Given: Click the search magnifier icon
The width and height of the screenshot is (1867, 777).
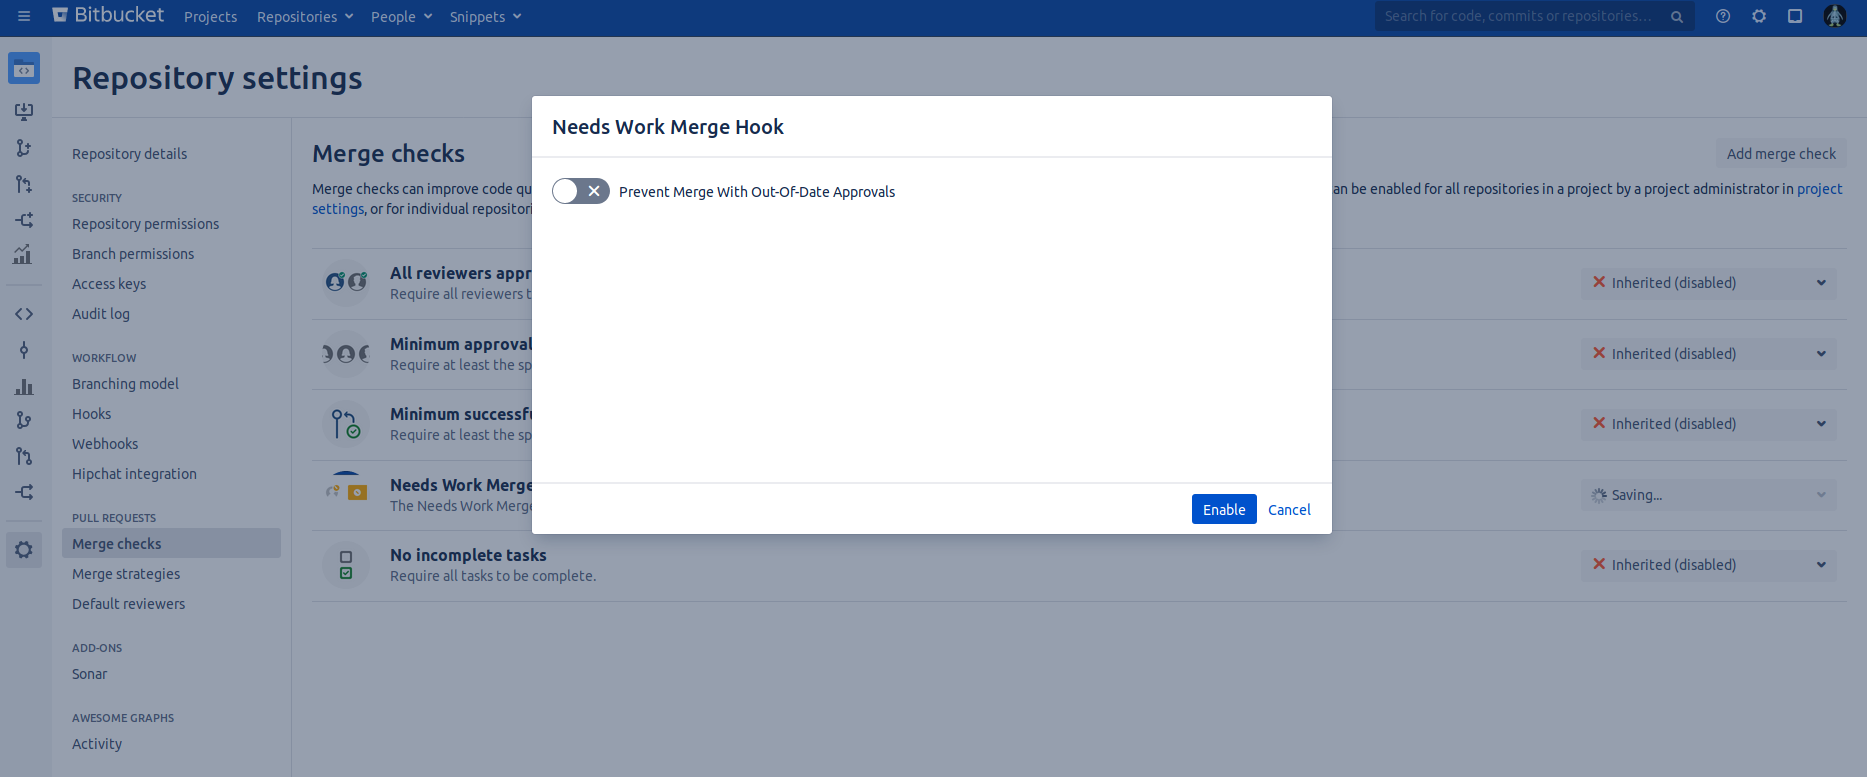Looking at the screenshot, I should (x=1677, y=17).
